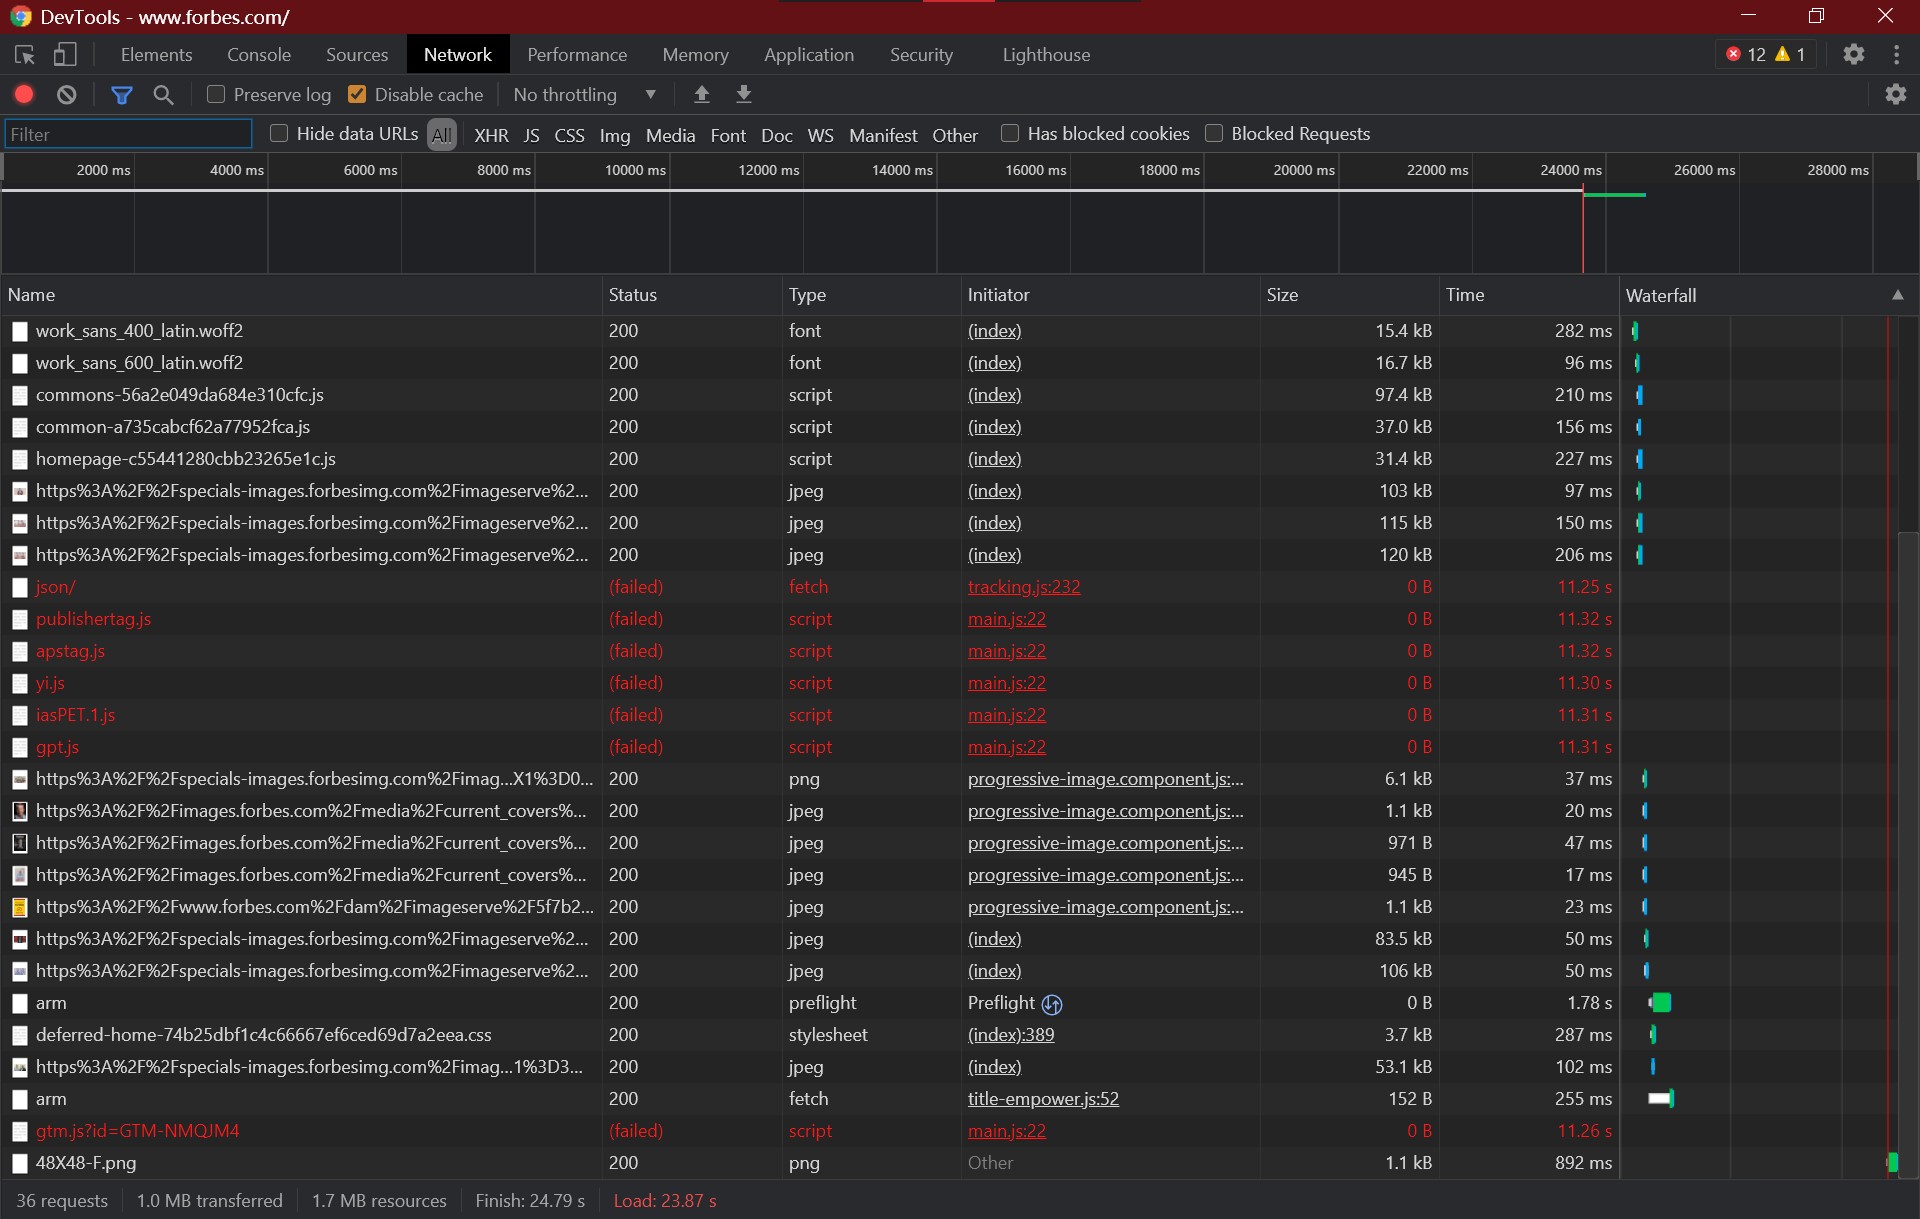This screenshot has height=1219, width=1920.
Task: Select the All filter type
Action: tap(442, 135)
